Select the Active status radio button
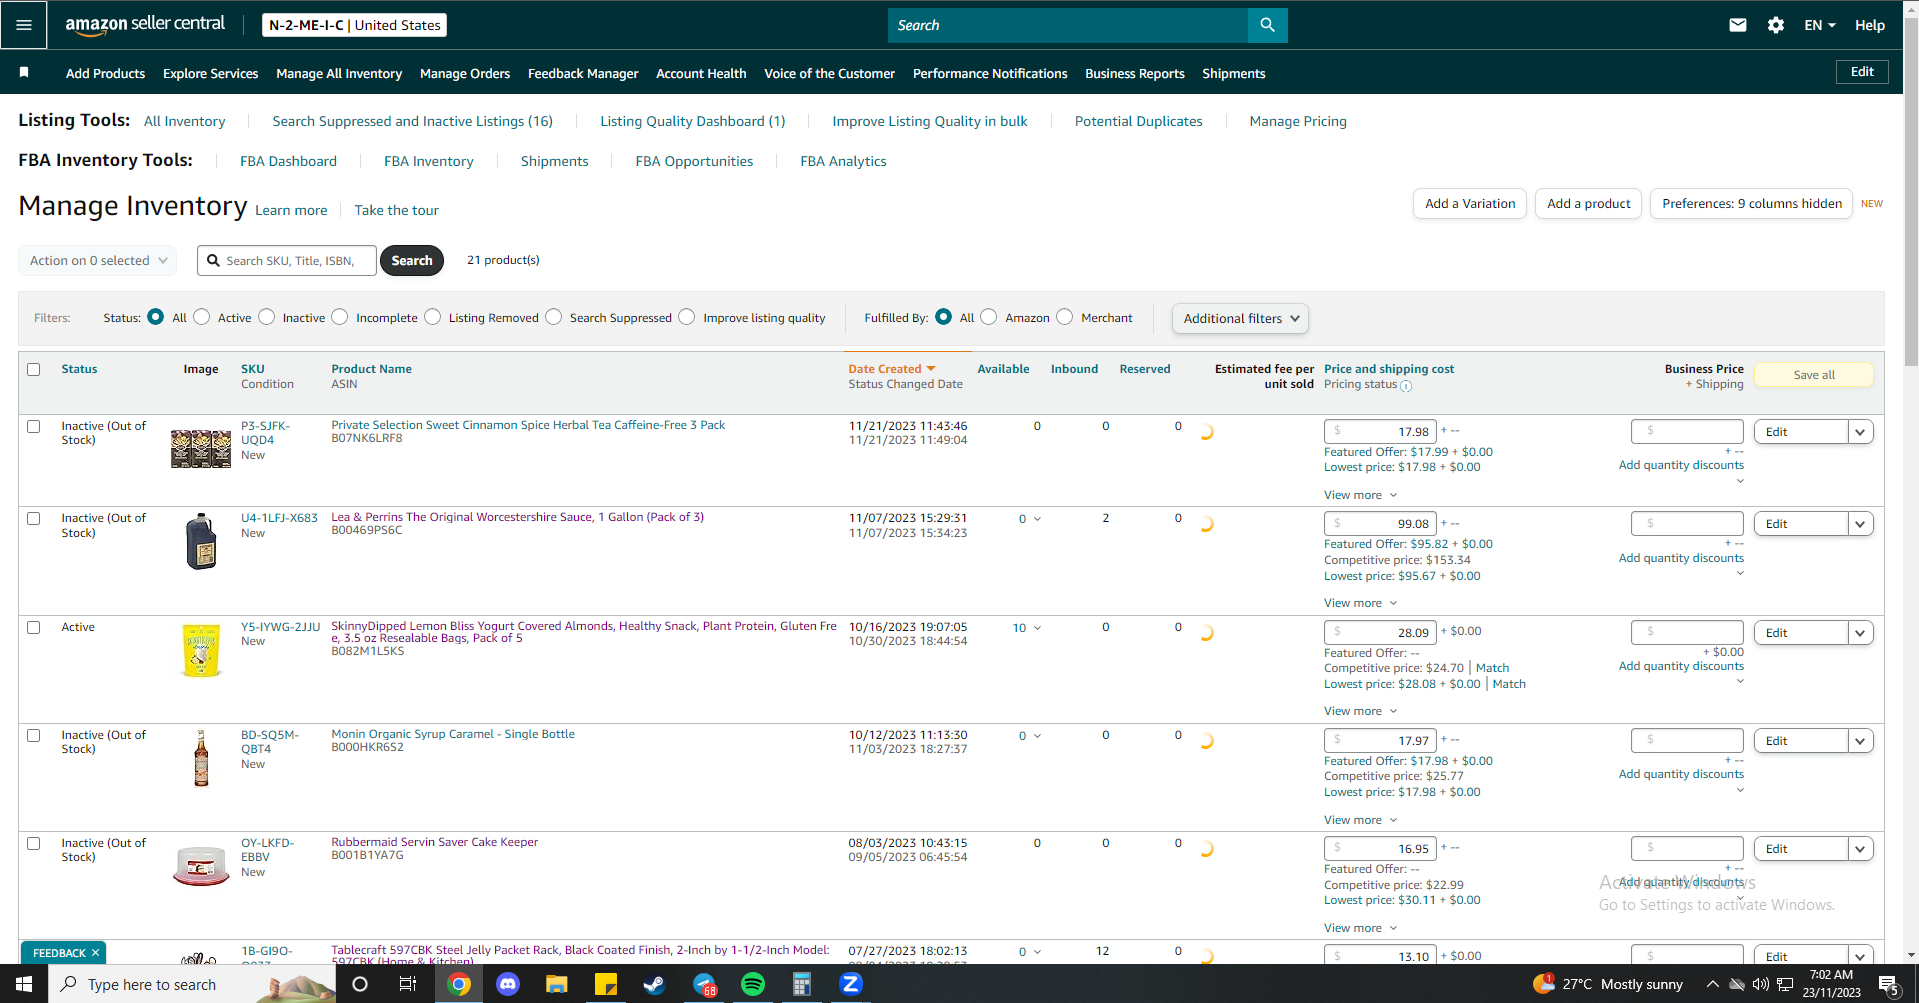This screenshot has height=1003, width=1919. (x=202, y=317)
